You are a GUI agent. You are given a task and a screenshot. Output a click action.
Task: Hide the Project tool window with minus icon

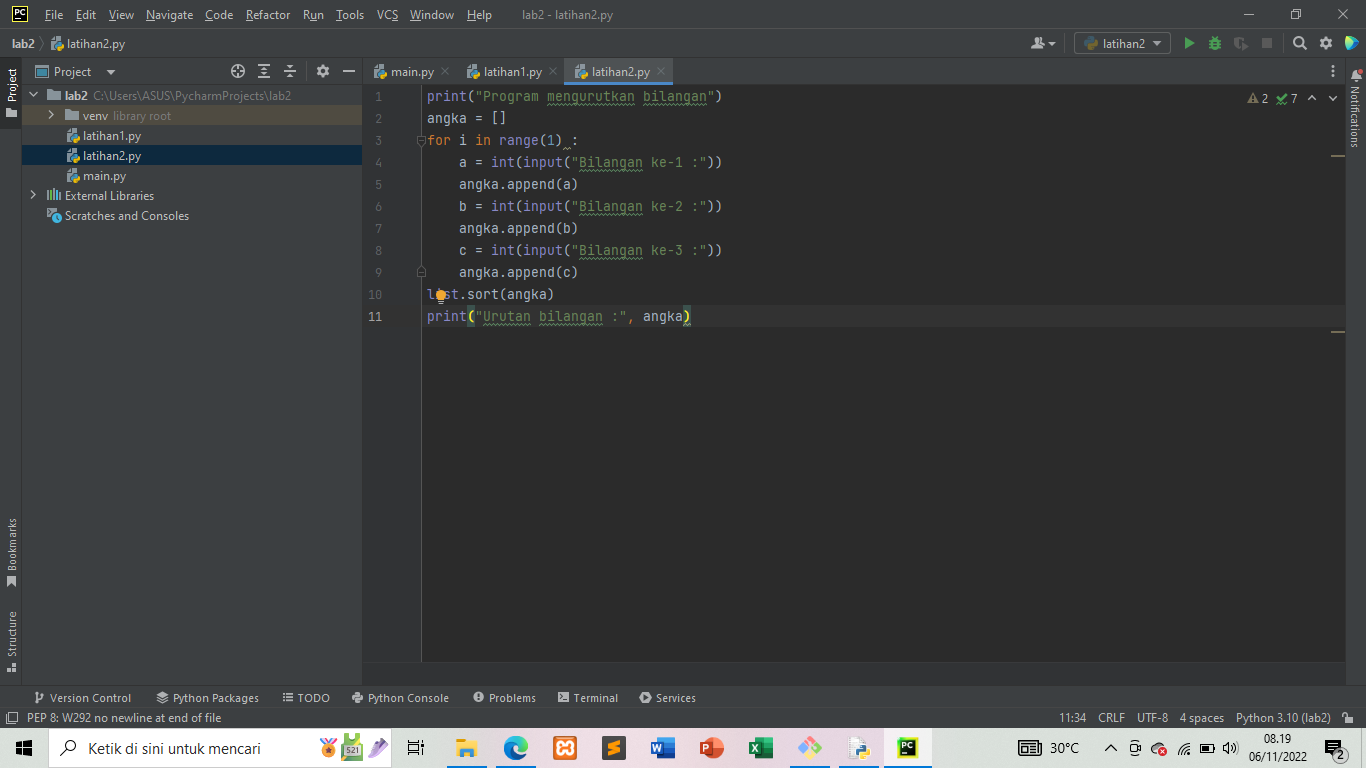pyautogui.click(x=348, y=71)
